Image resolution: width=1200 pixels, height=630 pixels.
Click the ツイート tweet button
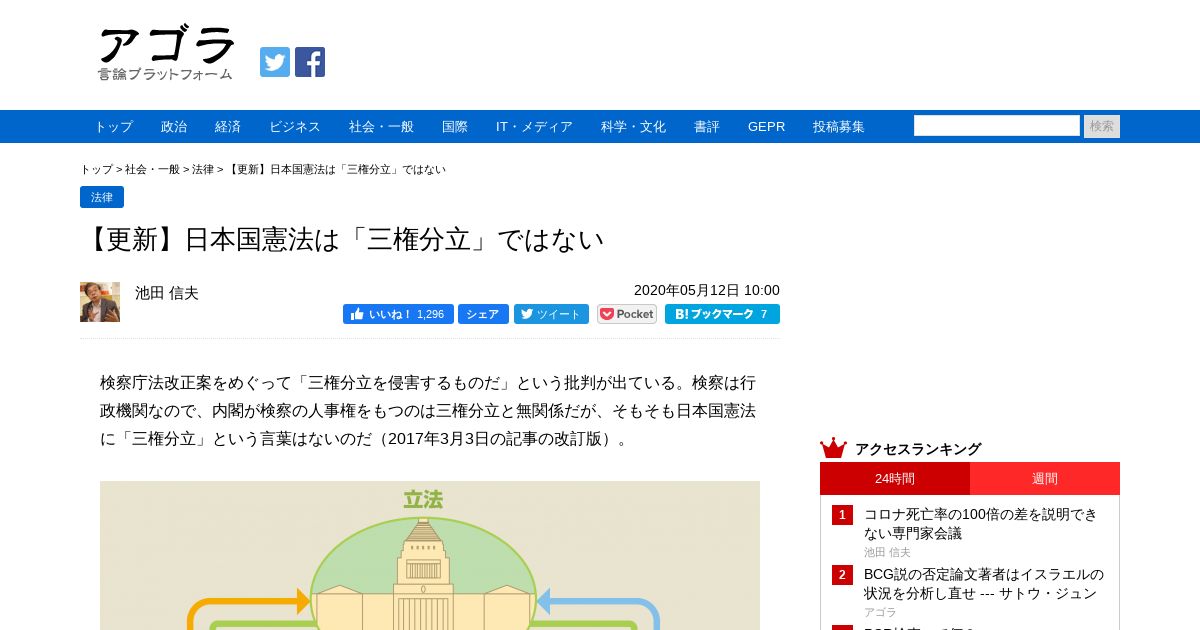pyautogui.click(x=551, y=314)
